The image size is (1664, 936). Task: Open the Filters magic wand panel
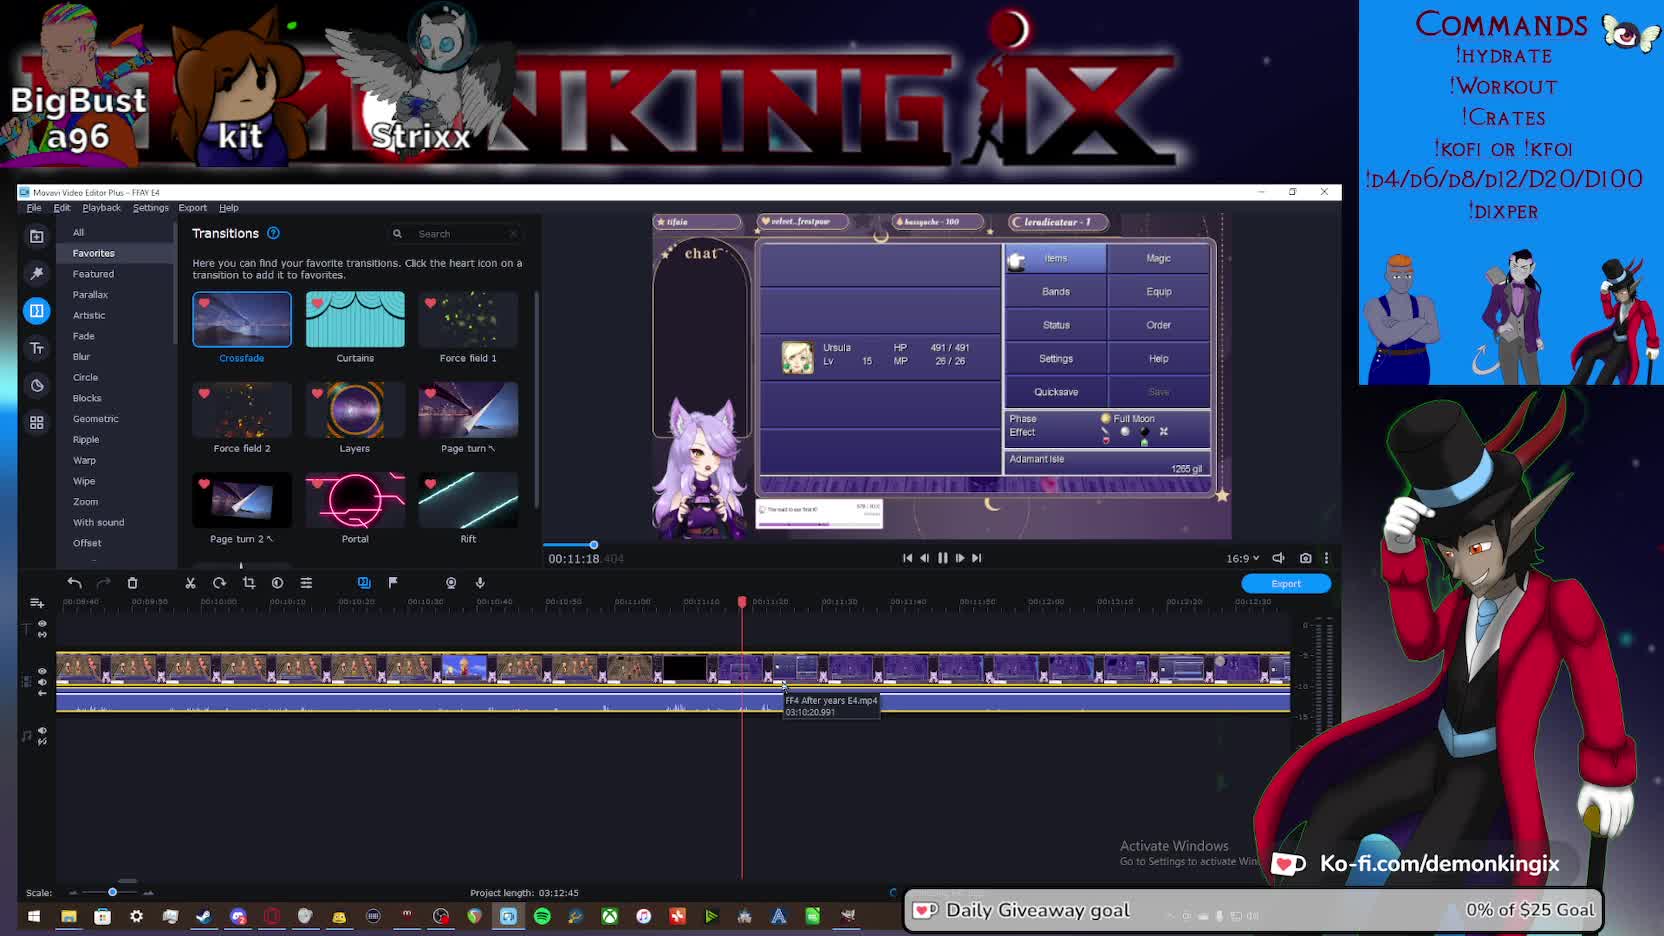[37, 273]
